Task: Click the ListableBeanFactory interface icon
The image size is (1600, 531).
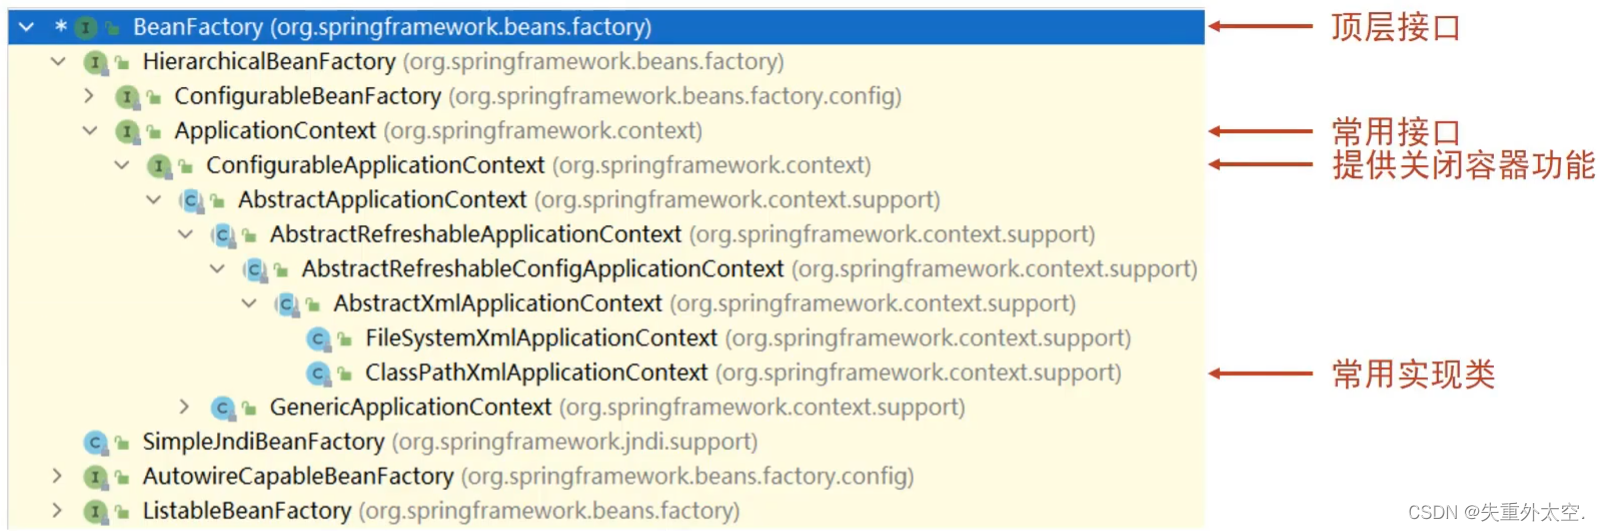Action: pyautogui.click(x=96, y=511)
